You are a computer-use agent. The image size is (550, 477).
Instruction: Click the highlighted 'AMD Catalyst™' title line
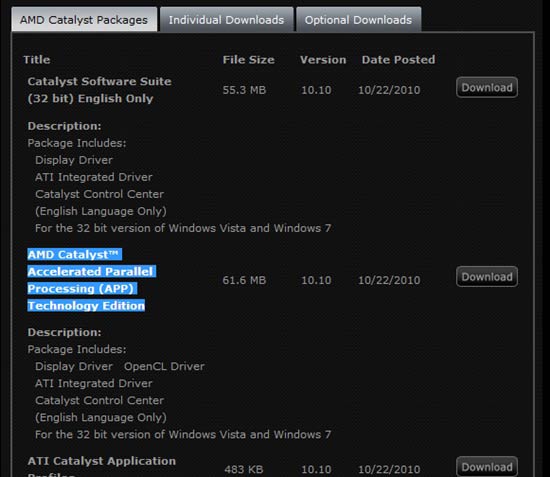pos(75,254)
